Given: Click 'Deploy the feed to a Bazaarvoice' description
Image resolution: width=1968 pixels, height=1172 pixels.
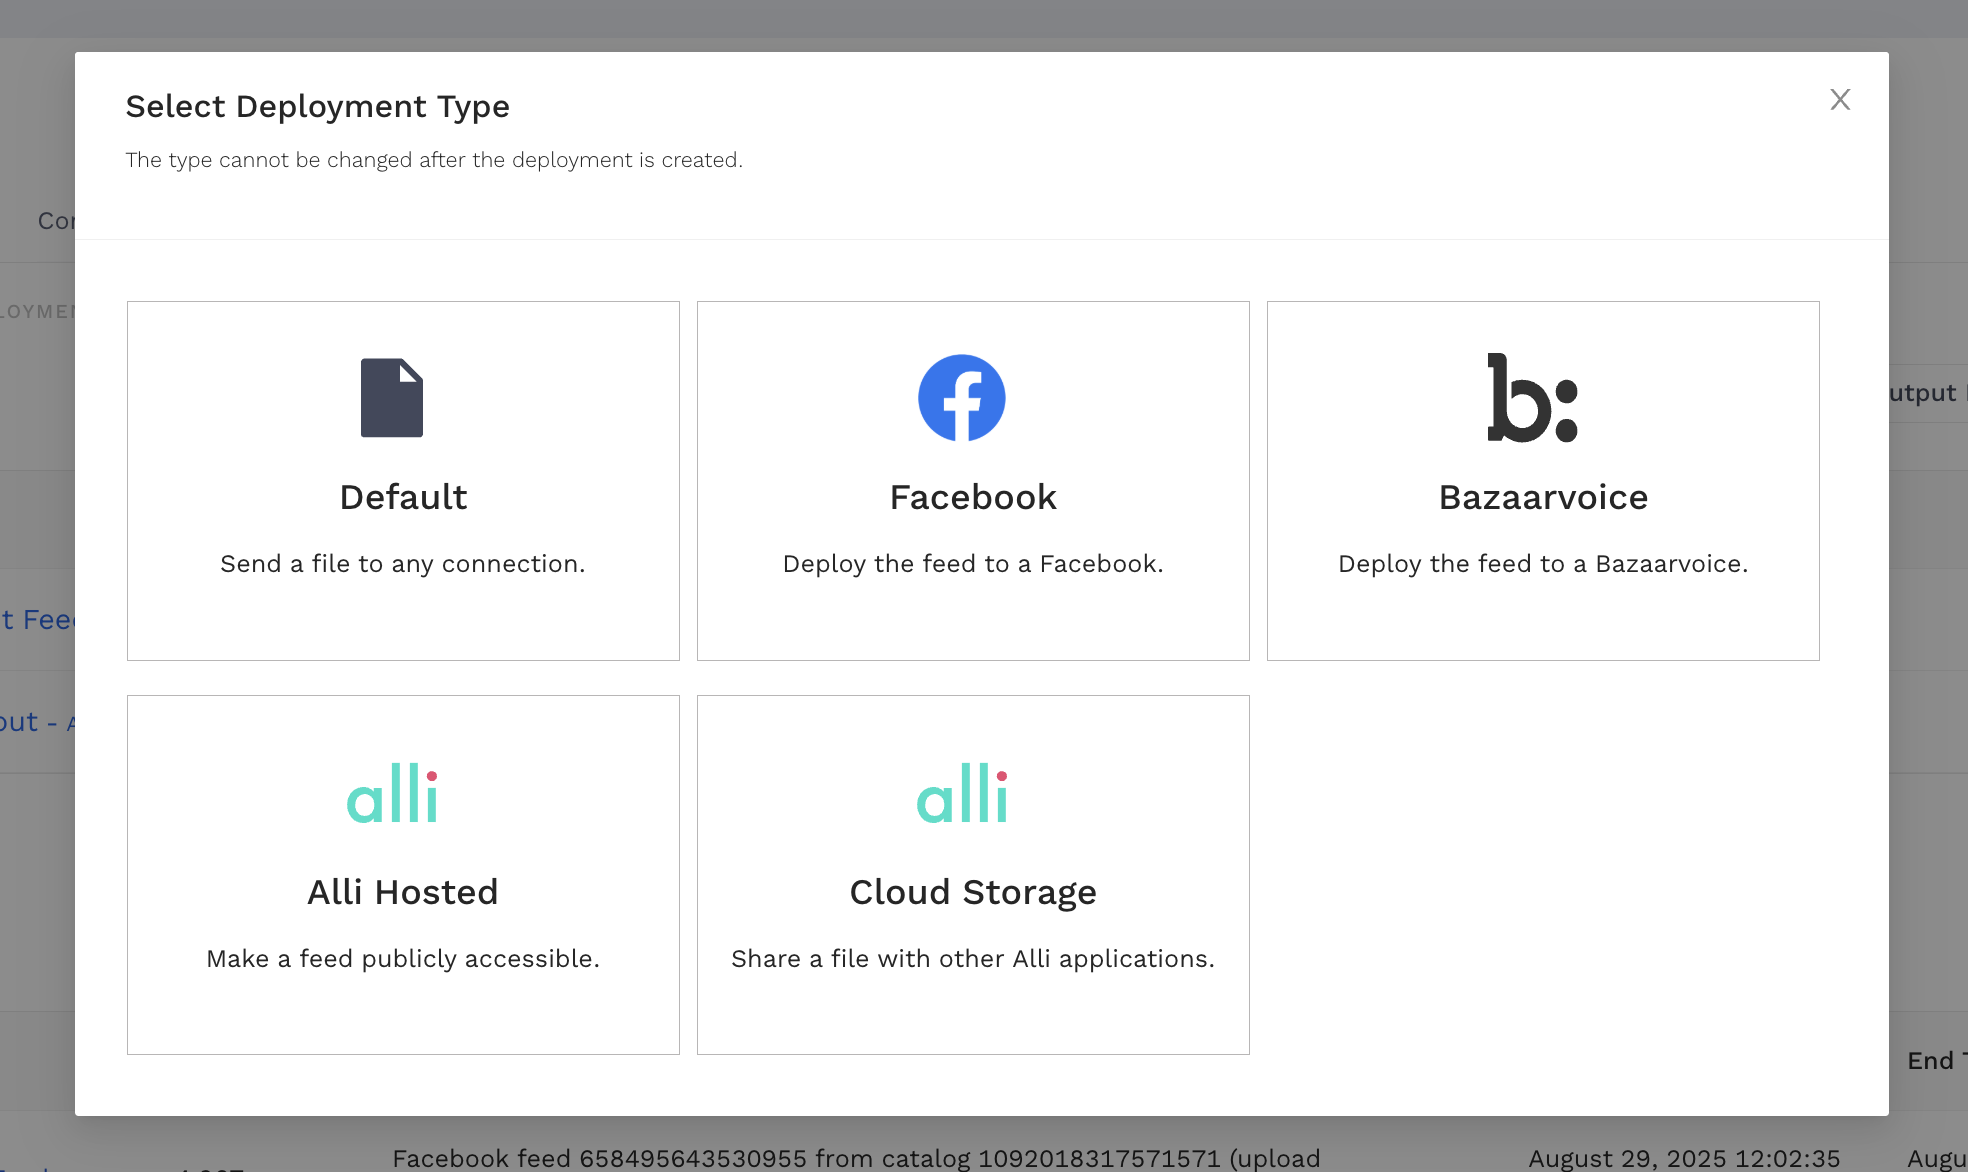Looking at the screenshot, I should click(x=1543, y=564).
